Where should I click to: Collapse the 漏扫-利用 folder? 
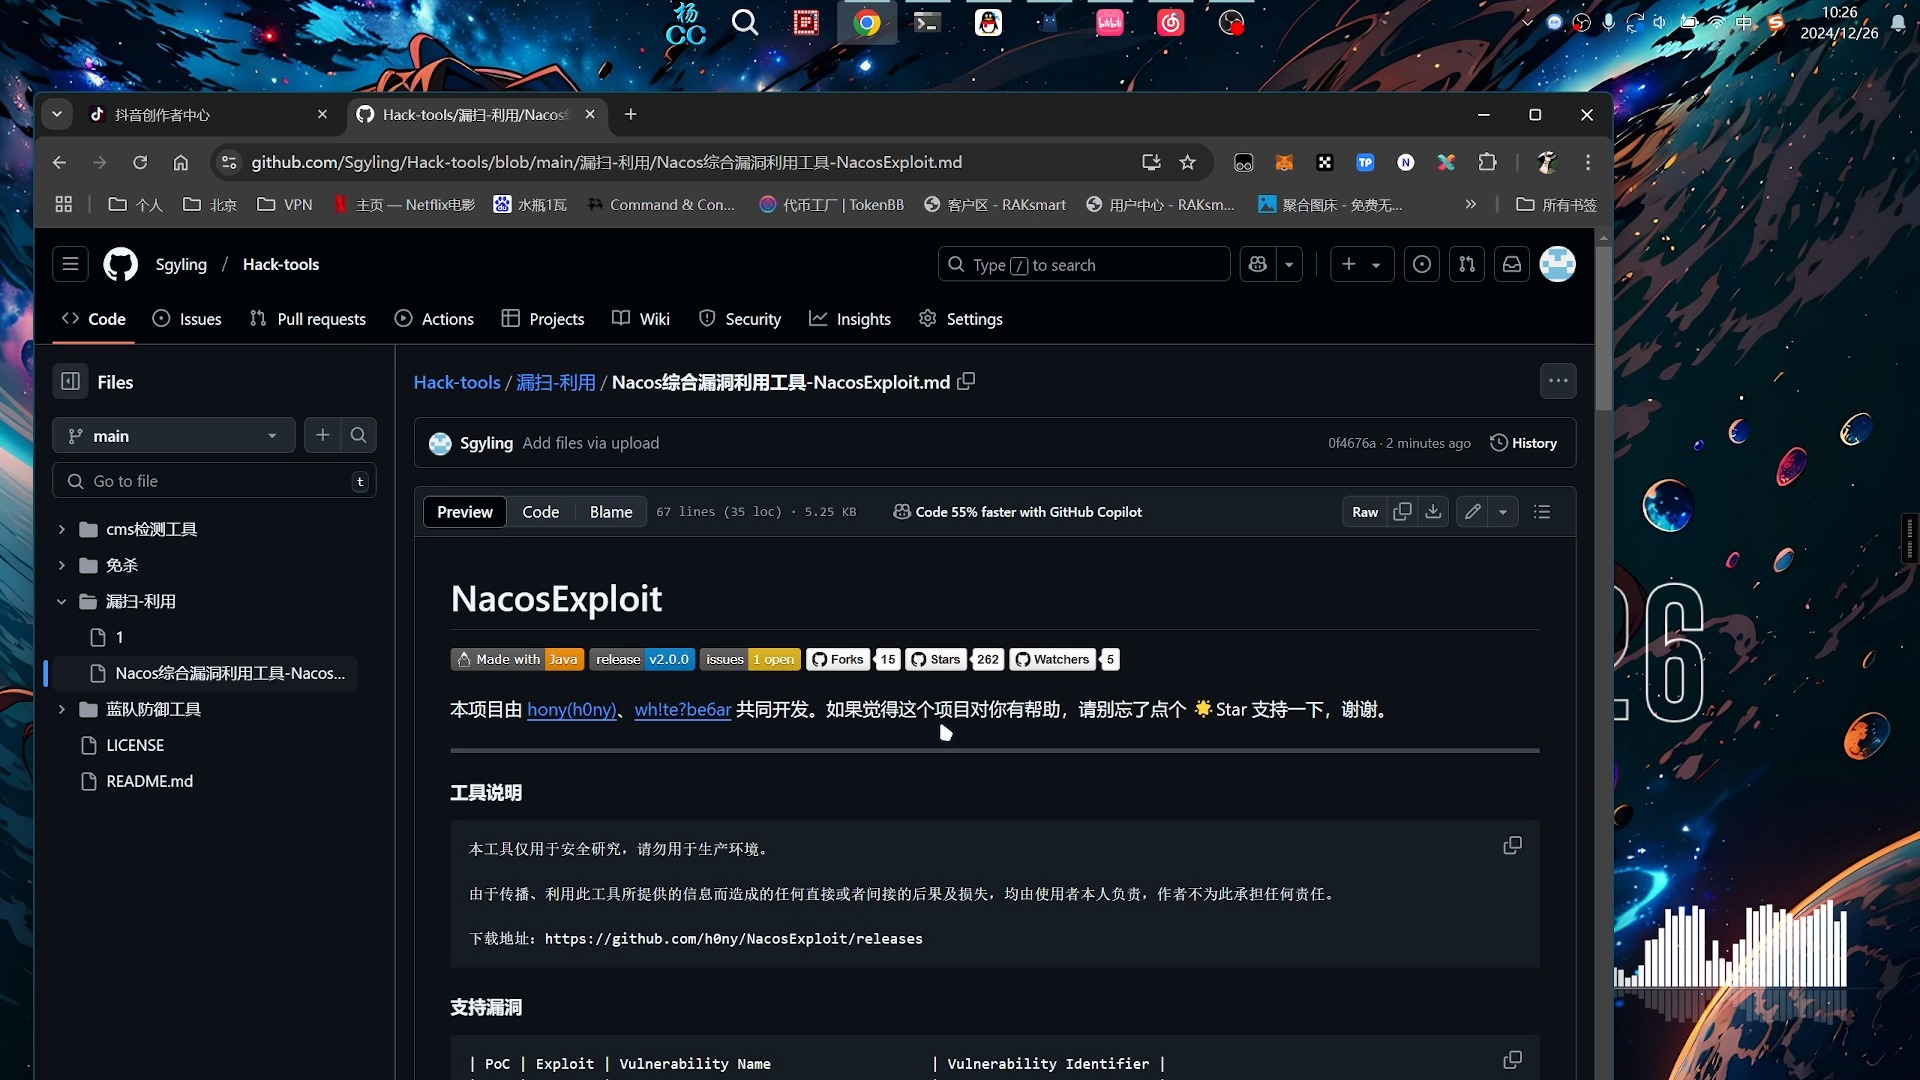pyautogui.click(x=62, y=601)
